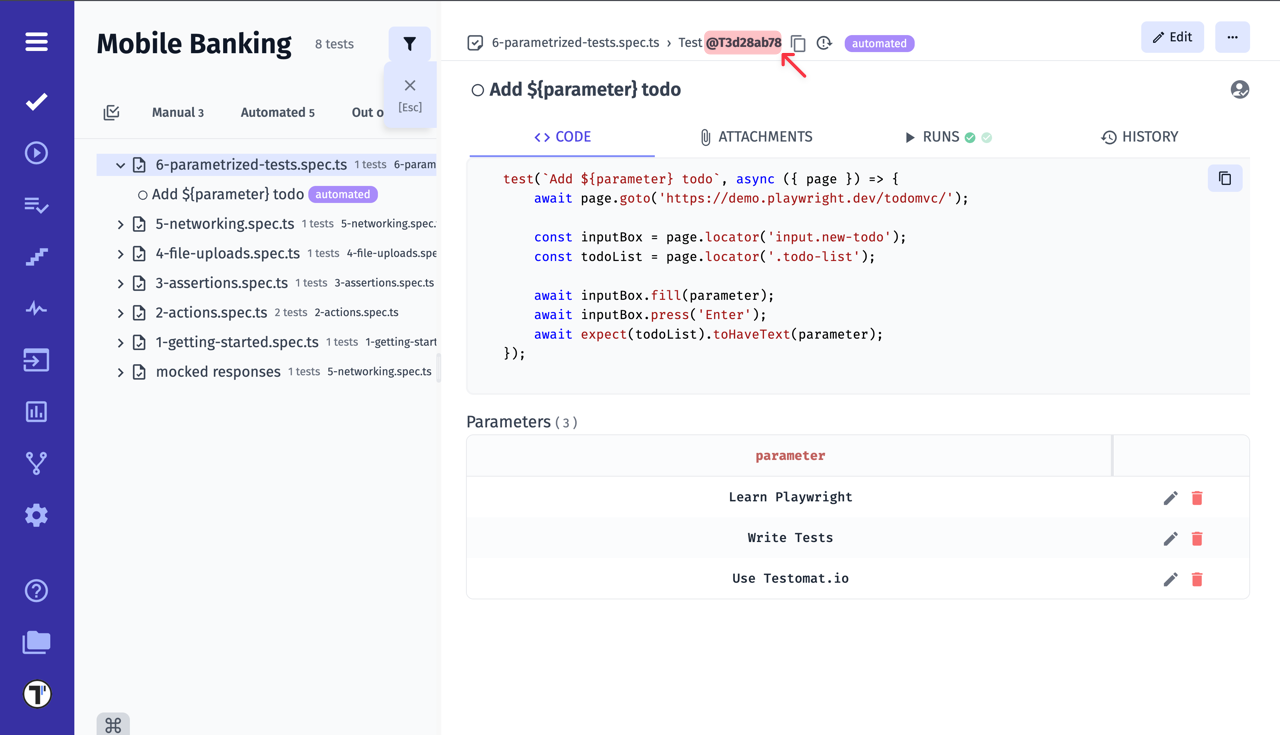Open the Runs page from the sidebar
1280x735 pixels.
pos(36,152)
